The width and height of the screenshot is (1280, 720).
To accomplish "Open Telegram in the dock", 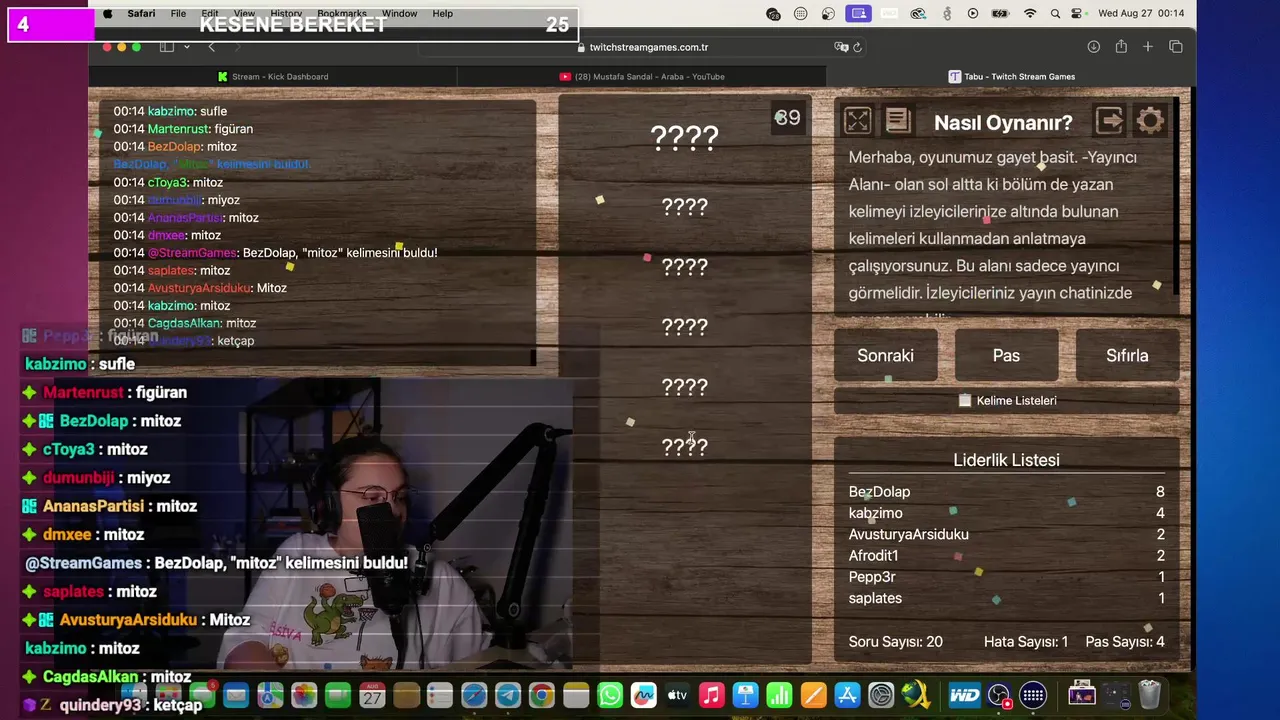I will click(x=507, y=695).
